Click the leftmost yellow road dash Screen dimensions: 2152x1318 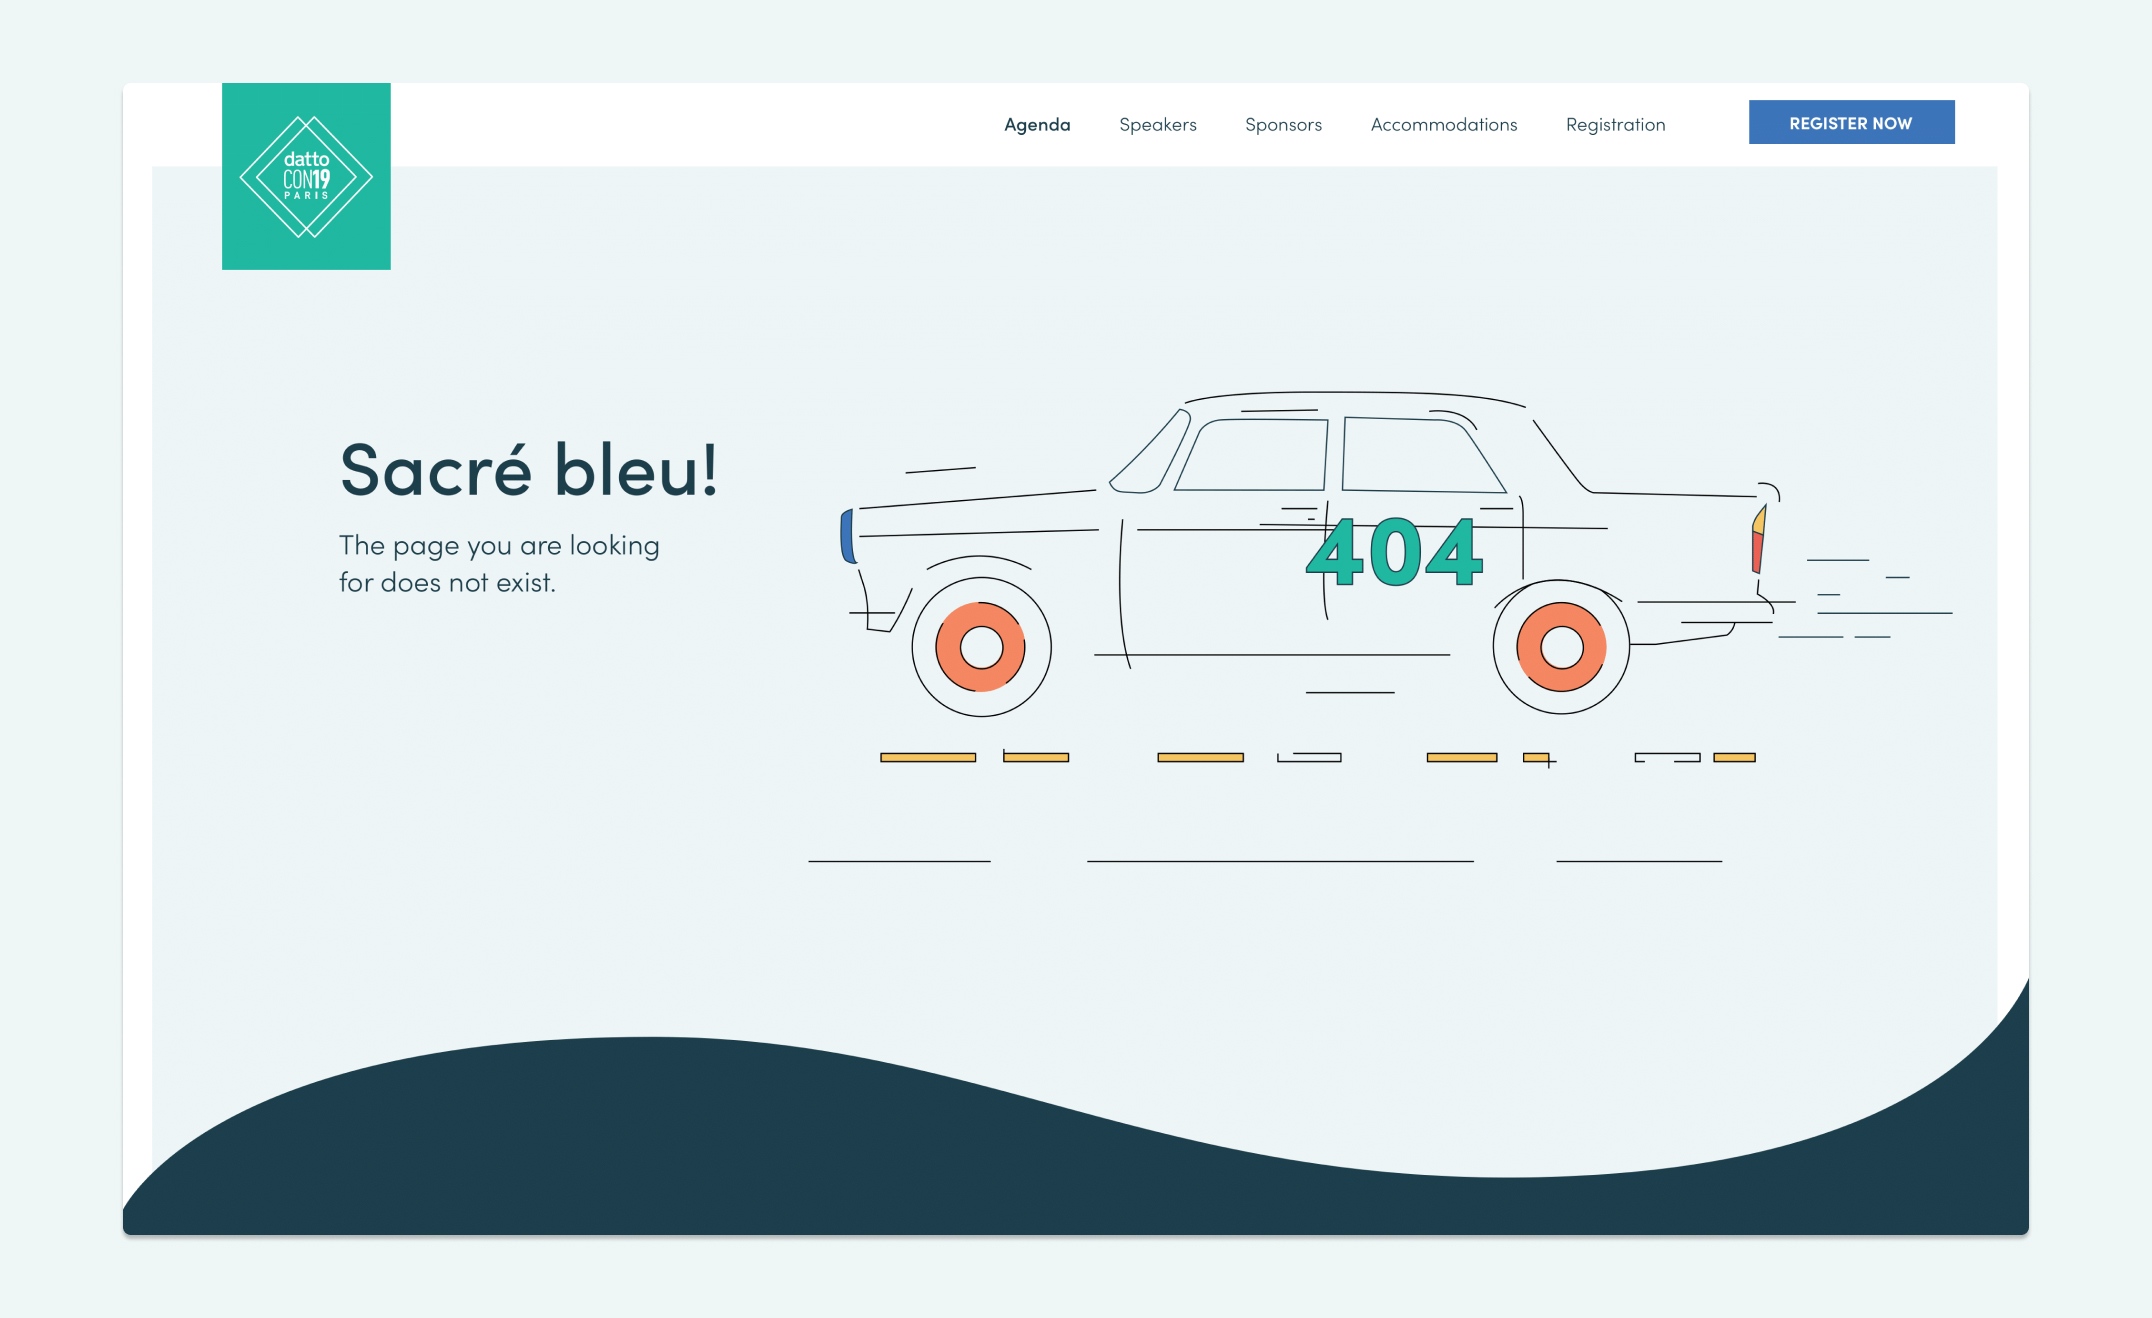pyautogui.click(x=927, y=757)
